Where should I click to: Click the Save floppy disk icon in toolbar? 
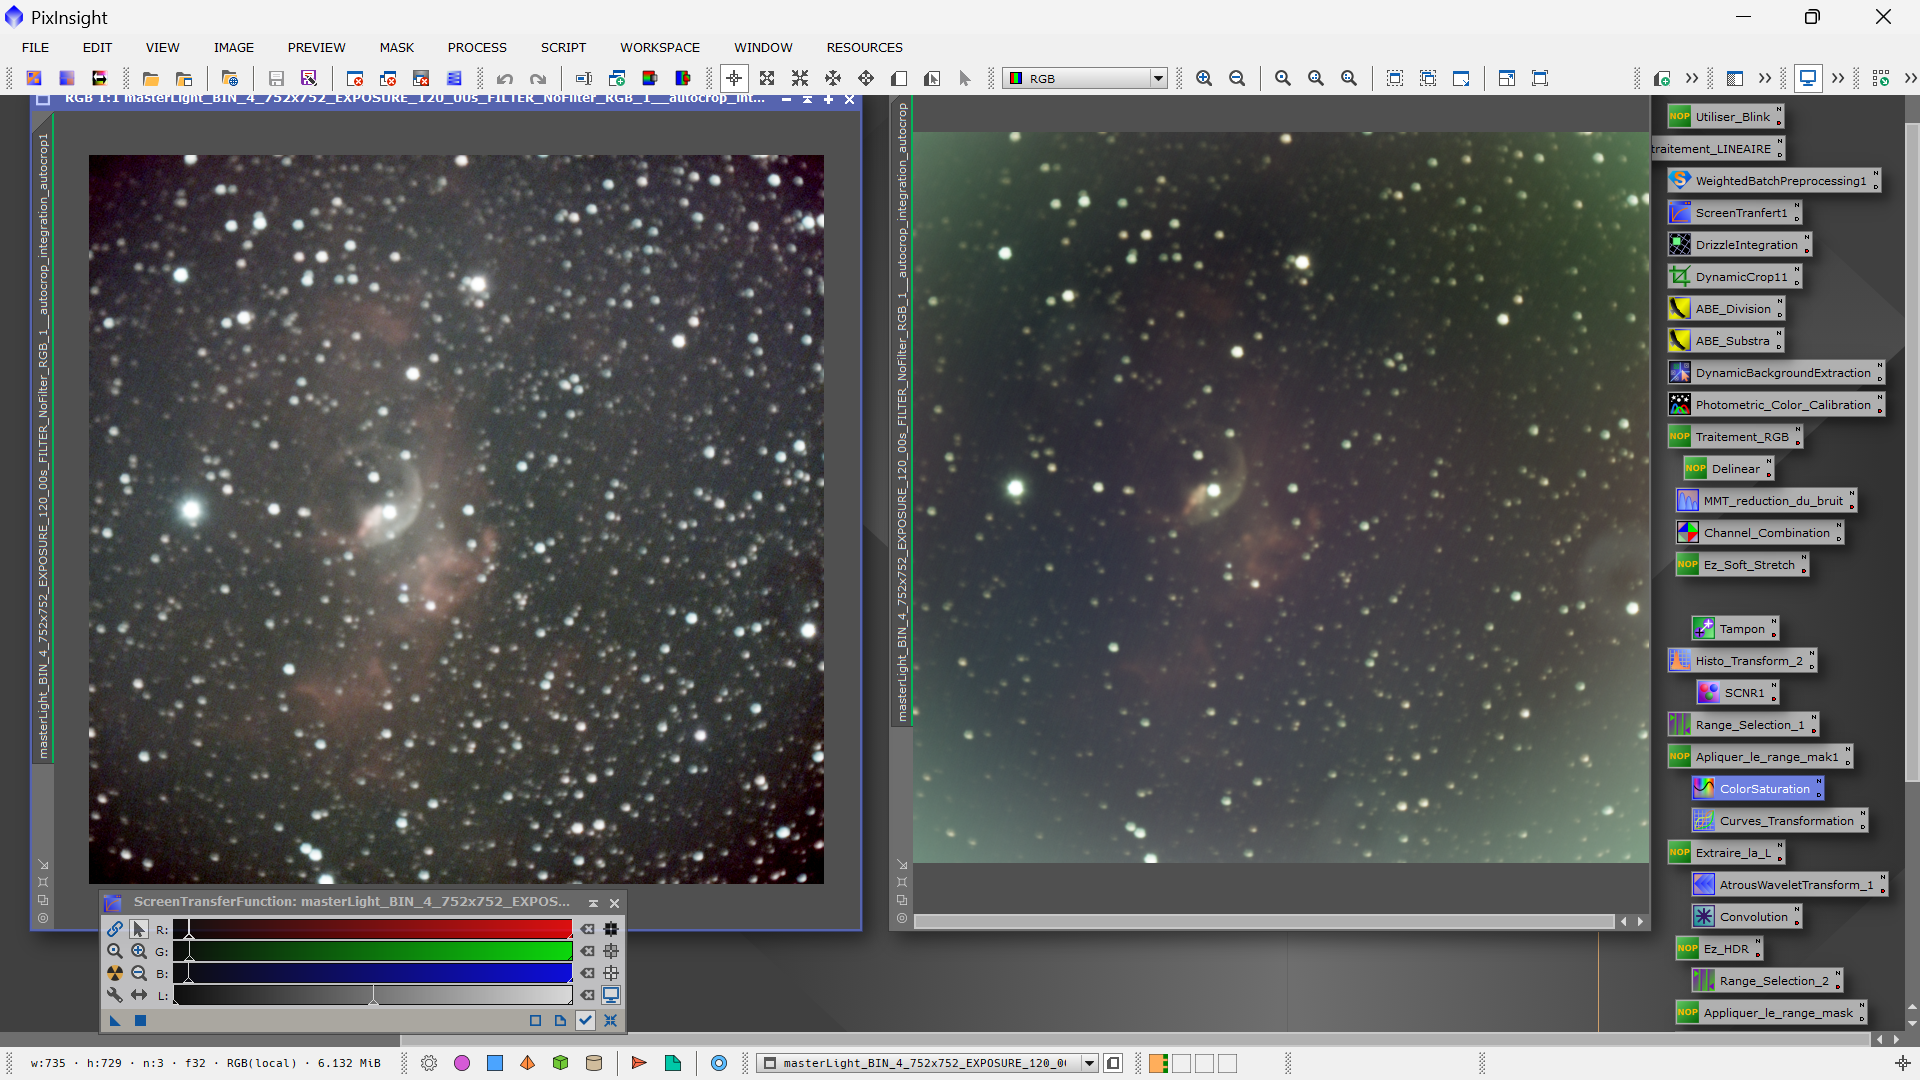276,78
